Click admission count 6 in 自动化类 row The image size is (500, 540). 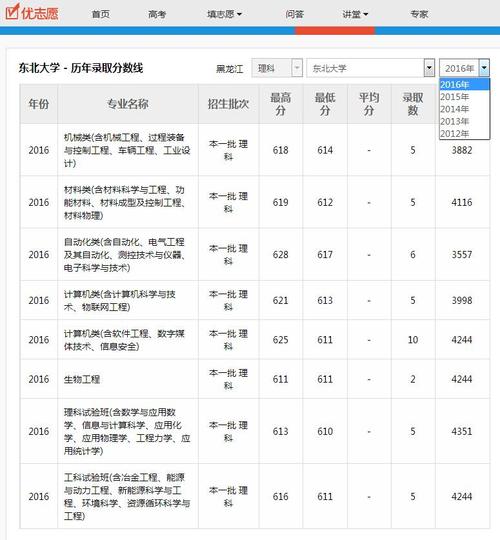[x=413, y=255]
